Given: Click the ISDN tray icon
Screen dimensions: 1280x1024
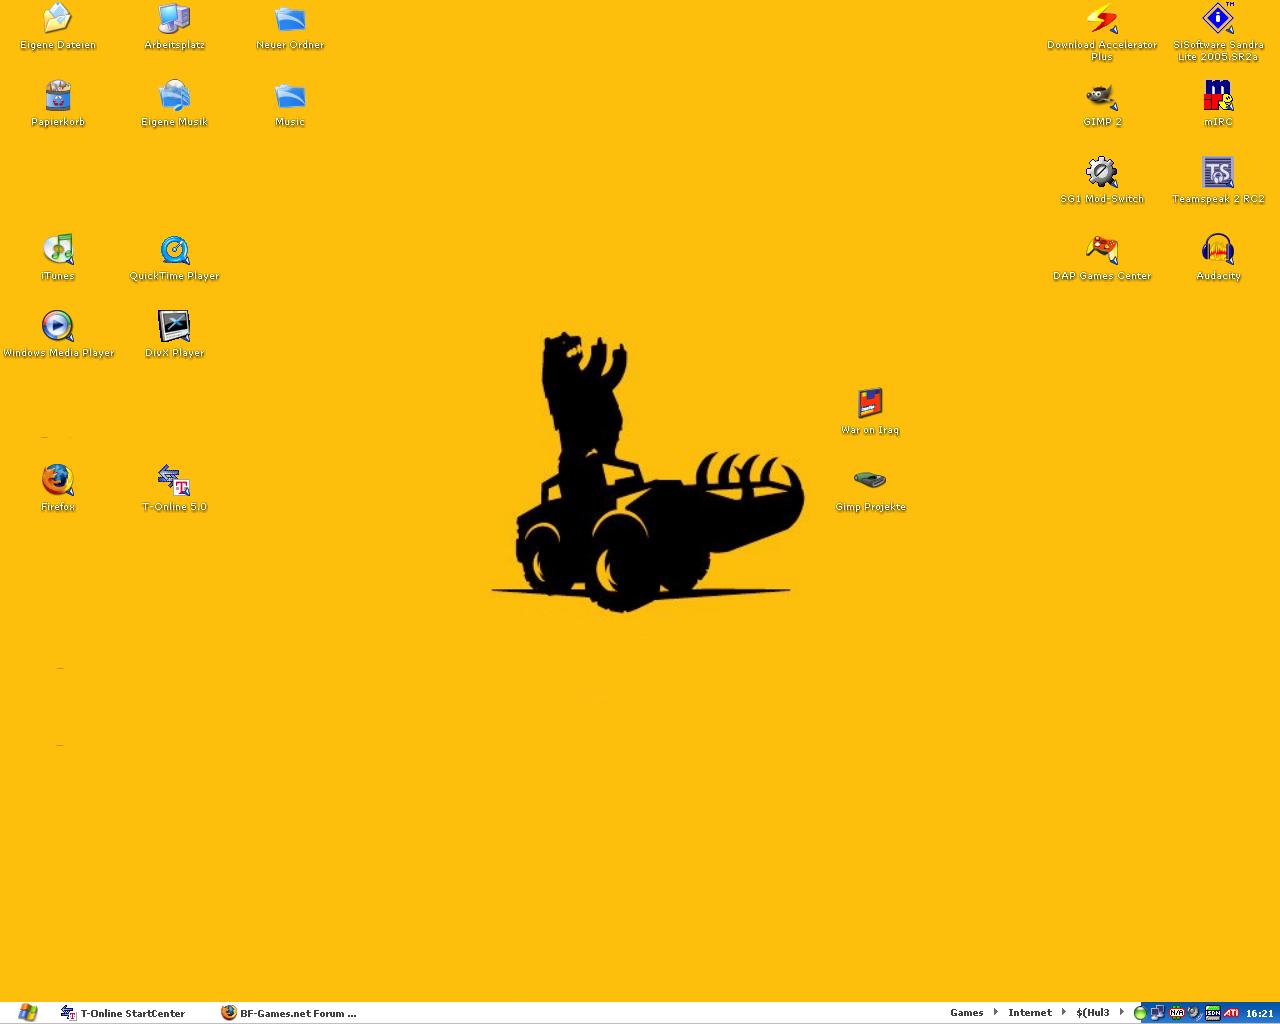Looking at the screenshot, I should point(1213,1013).
